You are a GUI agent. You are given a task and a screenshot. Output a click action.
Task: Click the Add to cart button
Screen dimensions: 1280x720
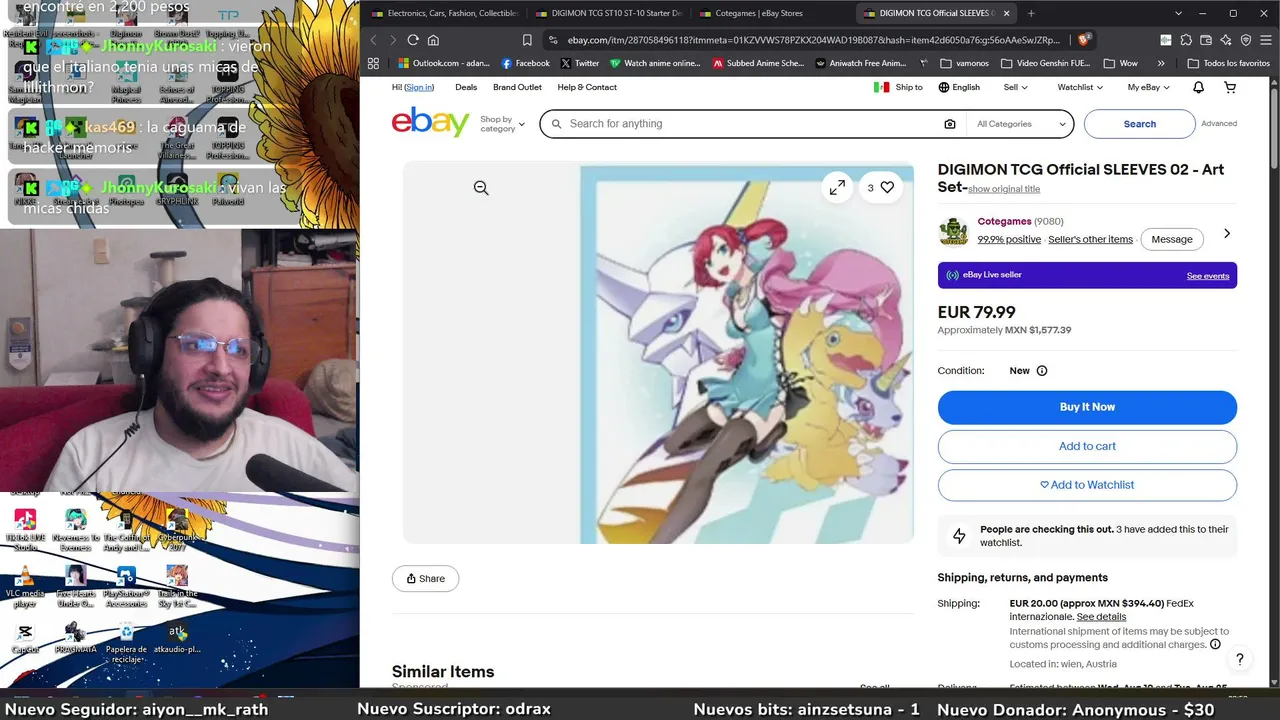[x=1087, y=446]
